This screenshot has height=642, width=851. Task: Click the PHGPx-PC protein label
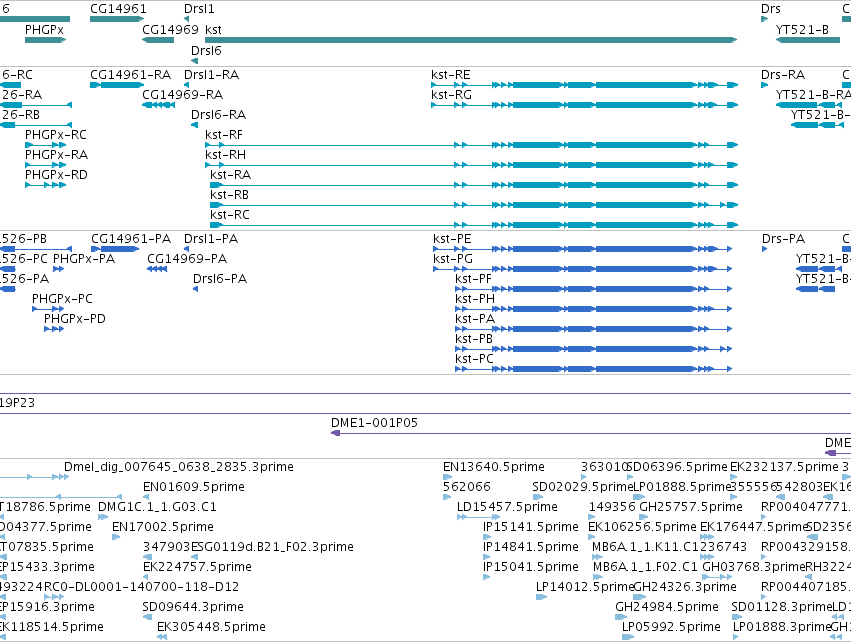coord(62,299)
